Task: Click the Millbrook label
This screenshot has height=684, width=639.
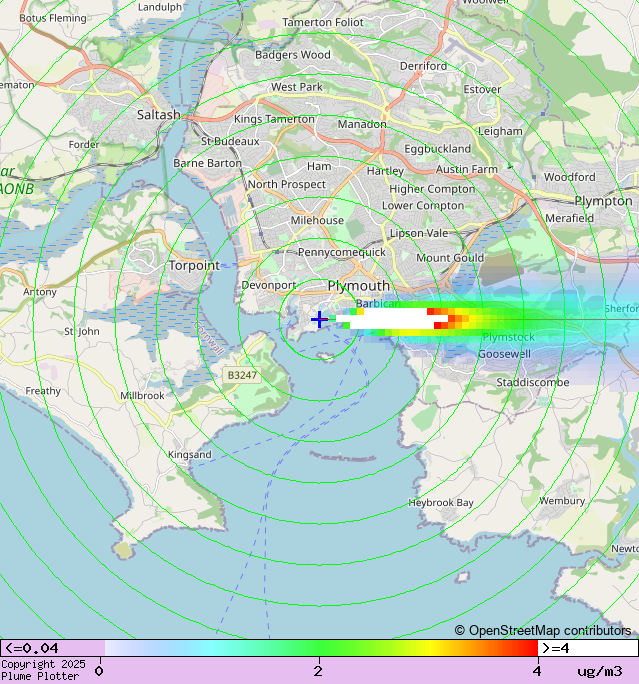Action: [x=142, y=396]
